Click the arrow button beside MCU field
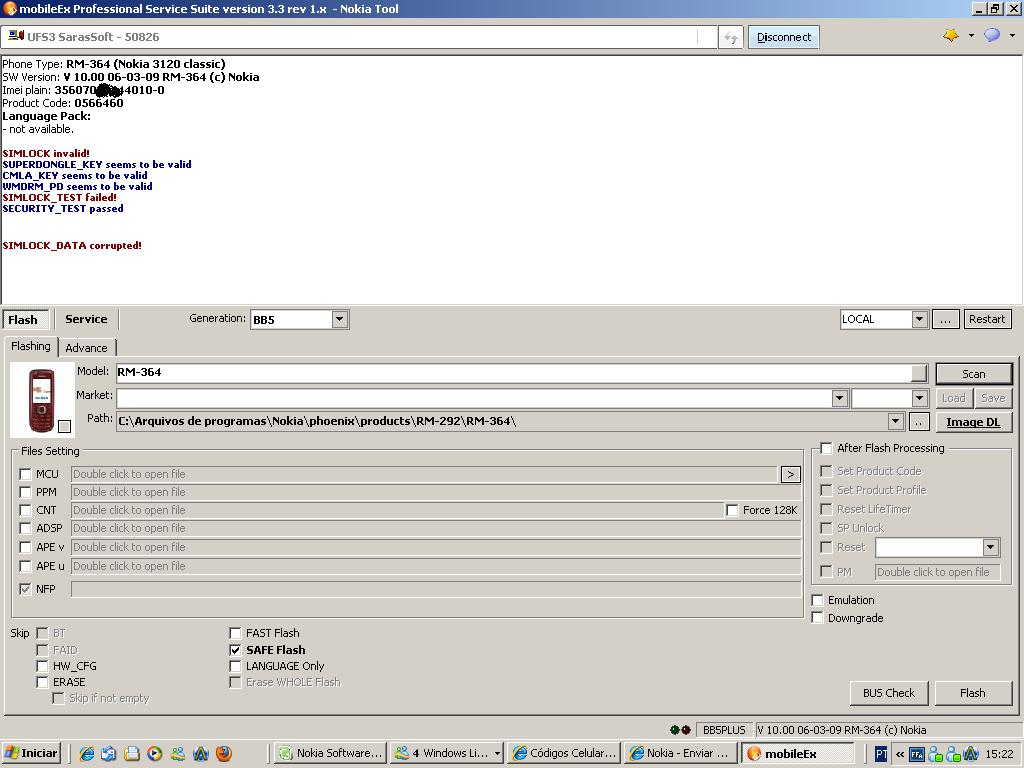 tap(790, 475)
